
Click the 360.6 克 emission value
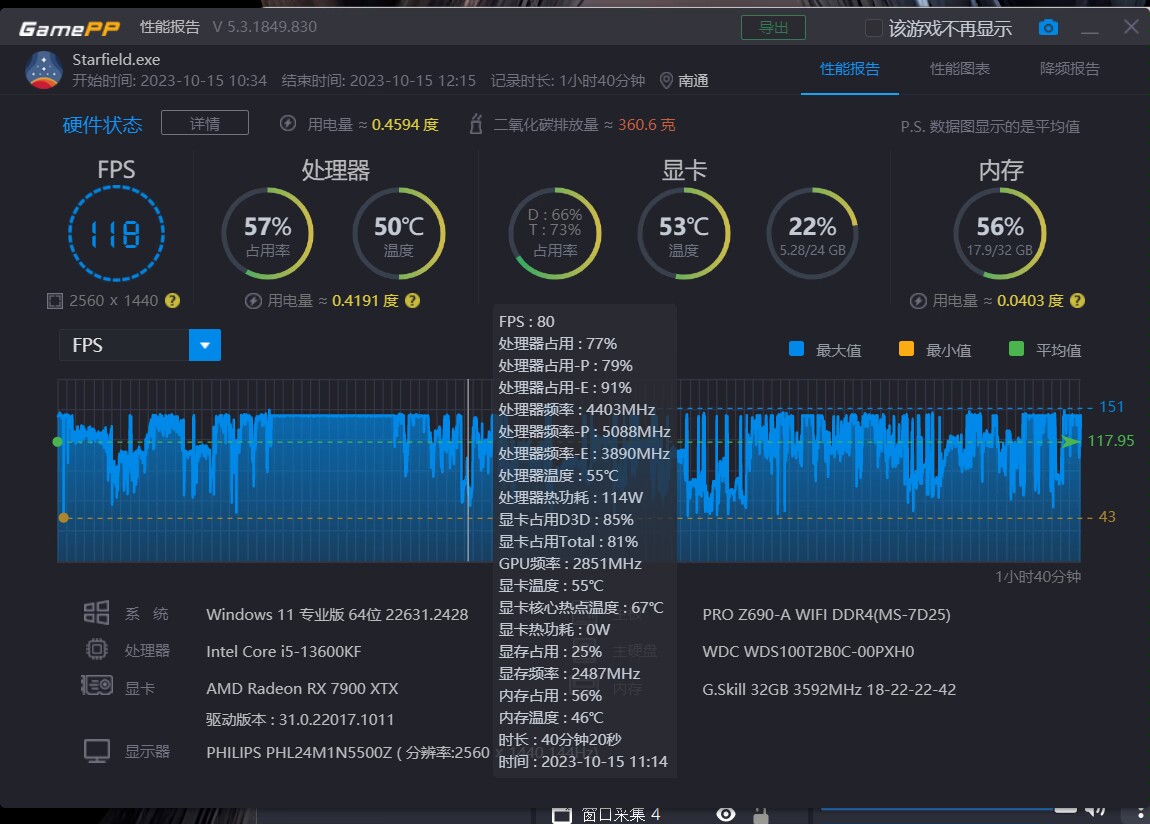tap(646, 125)
